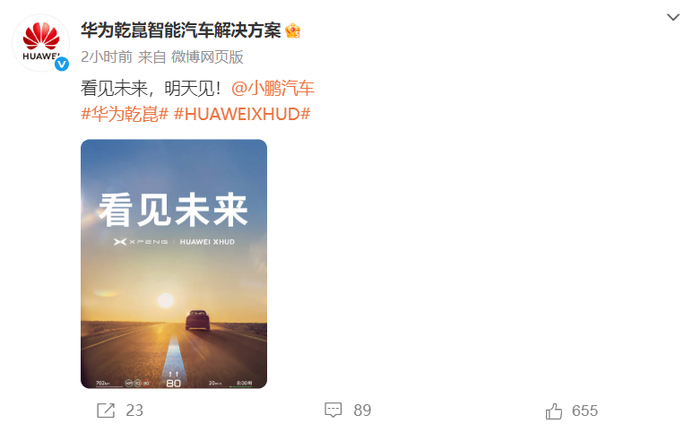
Task: Like the post with thumbs-up icon
Action: pos(554,411)
